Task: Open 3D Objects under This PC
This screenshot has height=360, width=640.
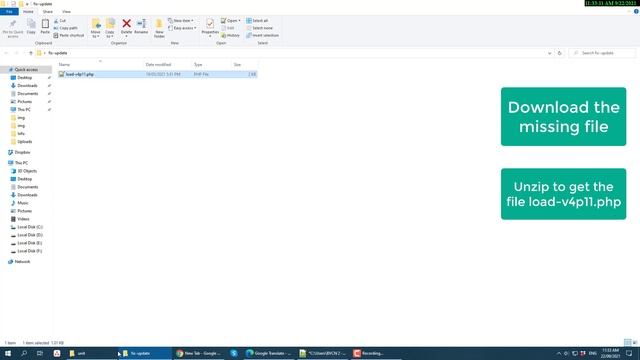Action: point(27,171)
